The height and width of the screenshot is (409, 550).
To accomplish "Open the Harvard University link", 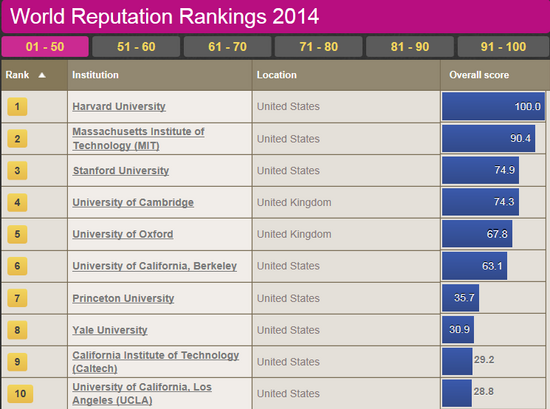I will click(119, 106).
